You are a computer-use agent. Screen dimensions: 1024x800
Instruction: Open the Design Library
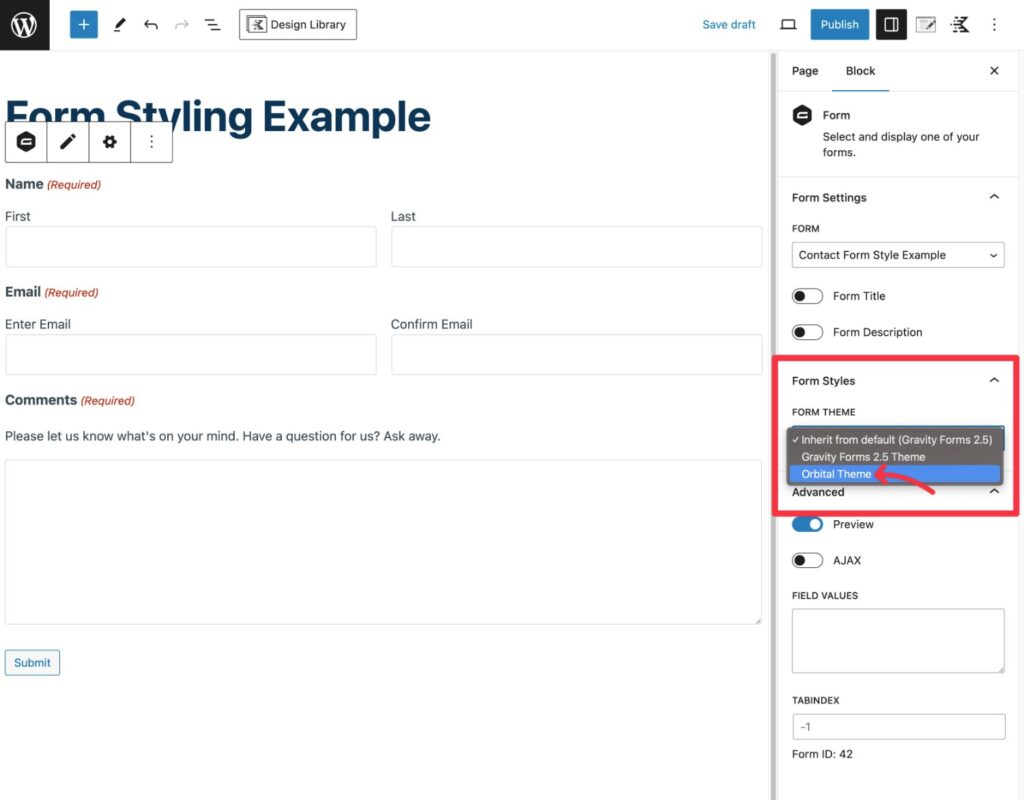tap(297, 24)
